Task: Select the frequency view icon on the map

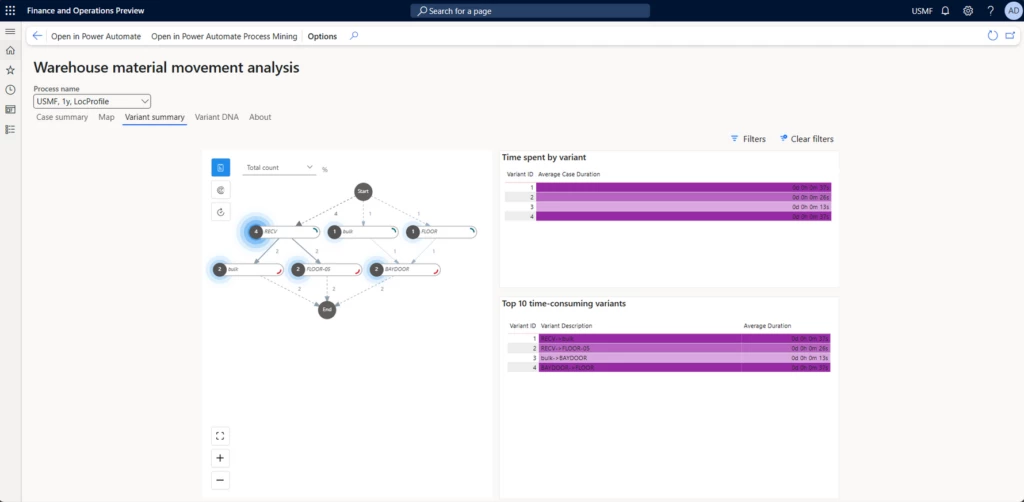Action: [221, 168]
